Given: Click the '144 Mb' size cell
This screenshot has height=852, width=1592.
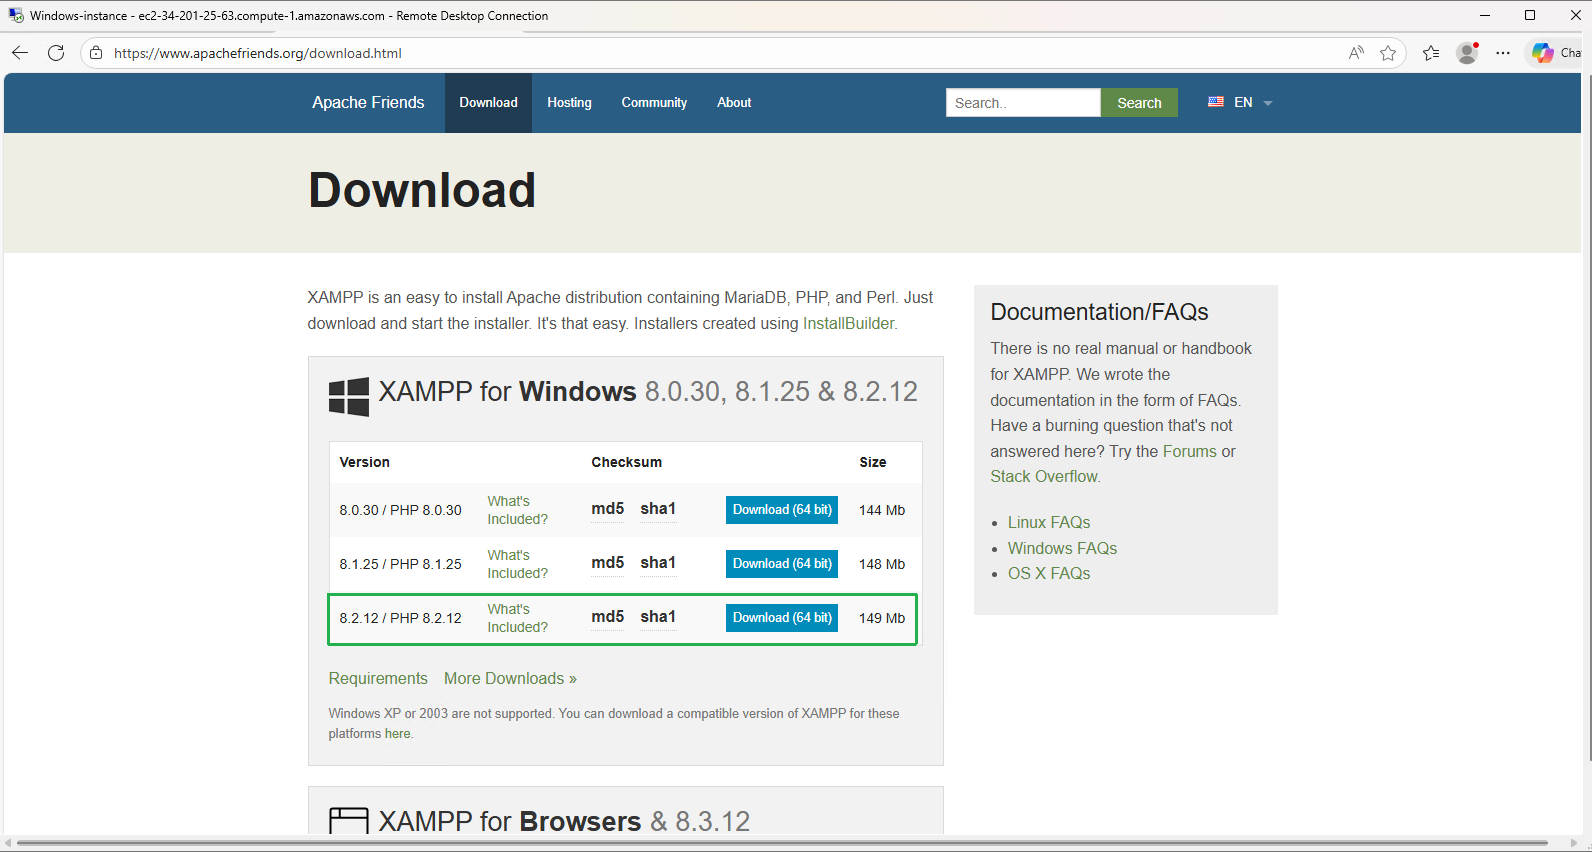Looking at the screenshot, I should pyautogui.click(x=882, y=510).
